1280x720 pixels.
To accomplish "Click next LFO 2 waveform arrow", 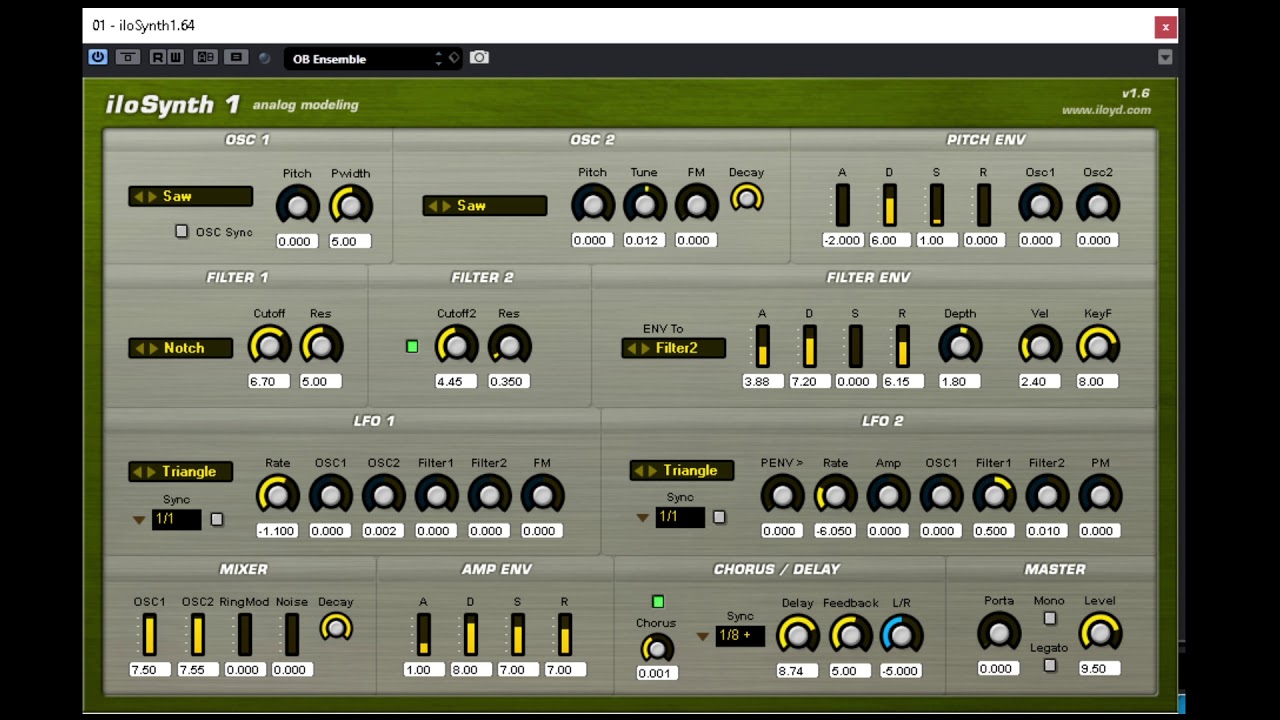I will pyautogui.click(x=653, y=471).
